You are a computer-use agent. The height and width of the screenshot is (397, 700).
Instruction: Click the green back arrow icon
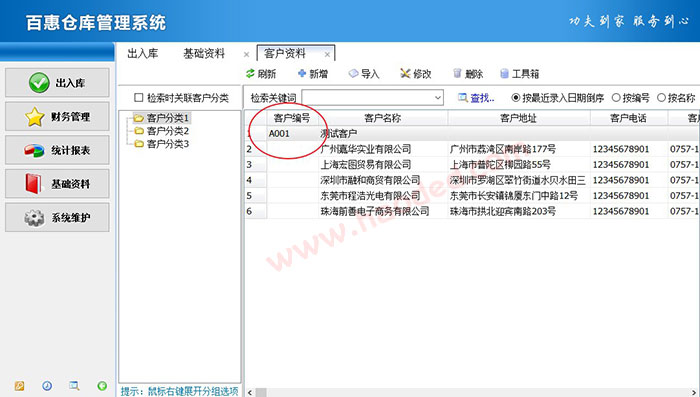click(x=102, y=386)
